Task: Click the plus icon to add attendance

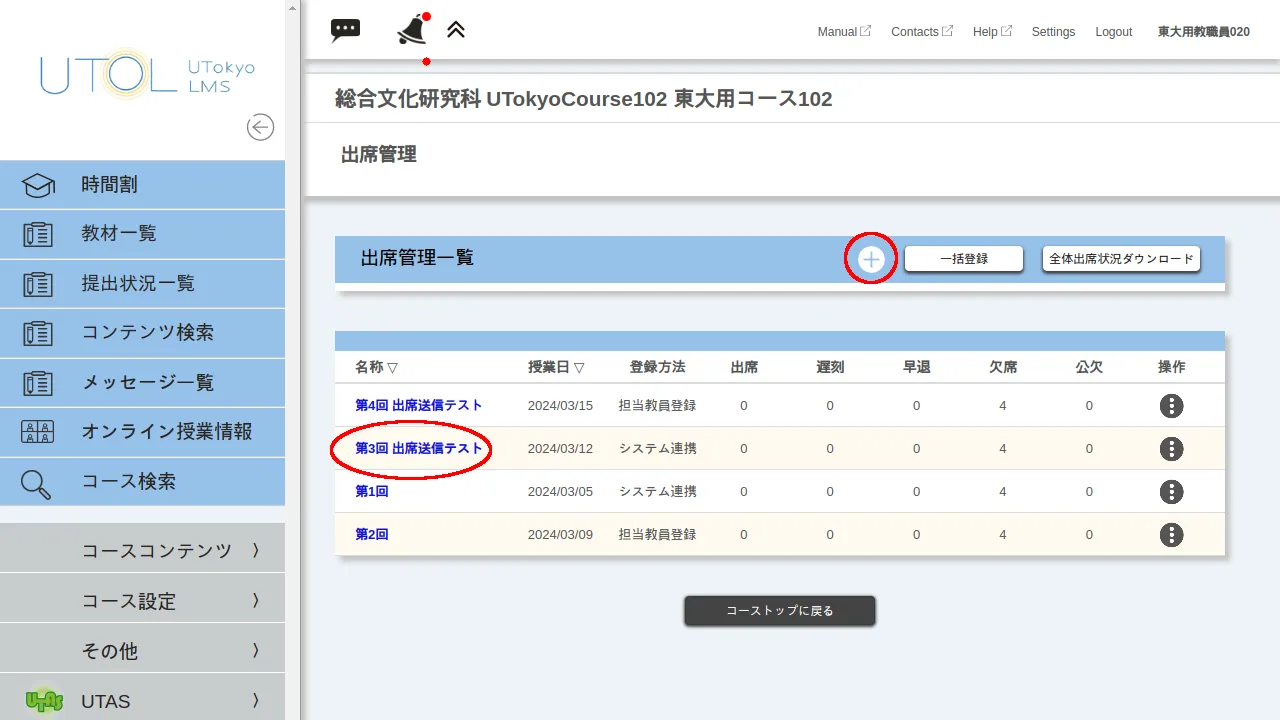Action: (871, 259)
